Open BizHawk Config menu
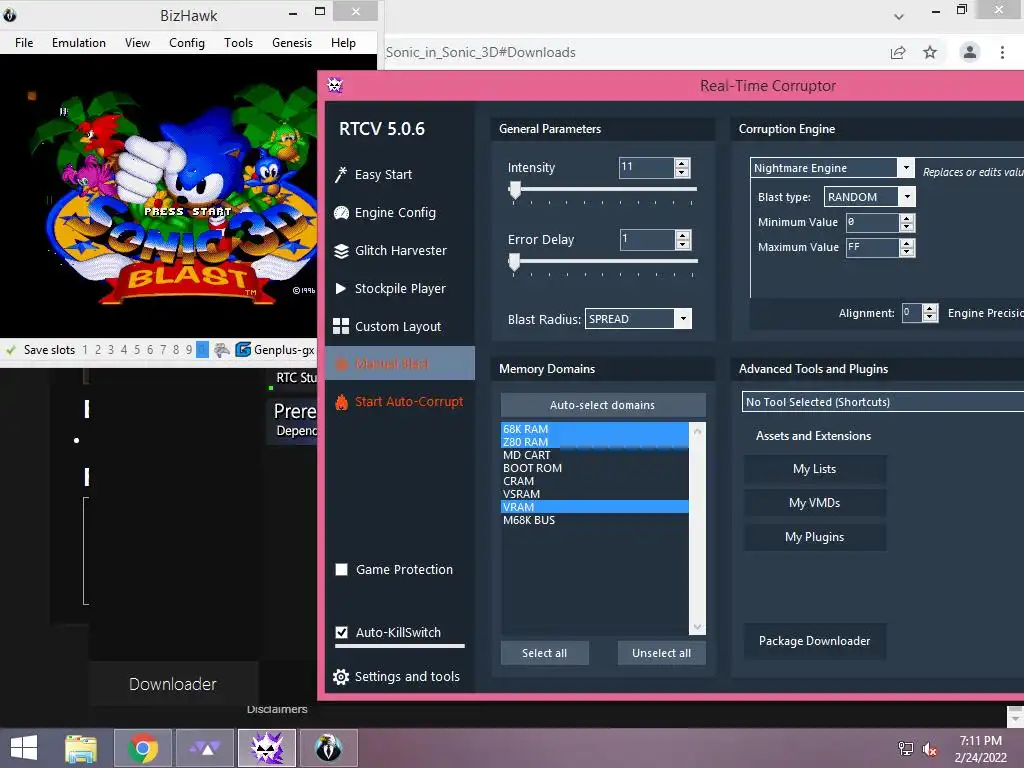The image size is (1024, 768). point(187,42)
